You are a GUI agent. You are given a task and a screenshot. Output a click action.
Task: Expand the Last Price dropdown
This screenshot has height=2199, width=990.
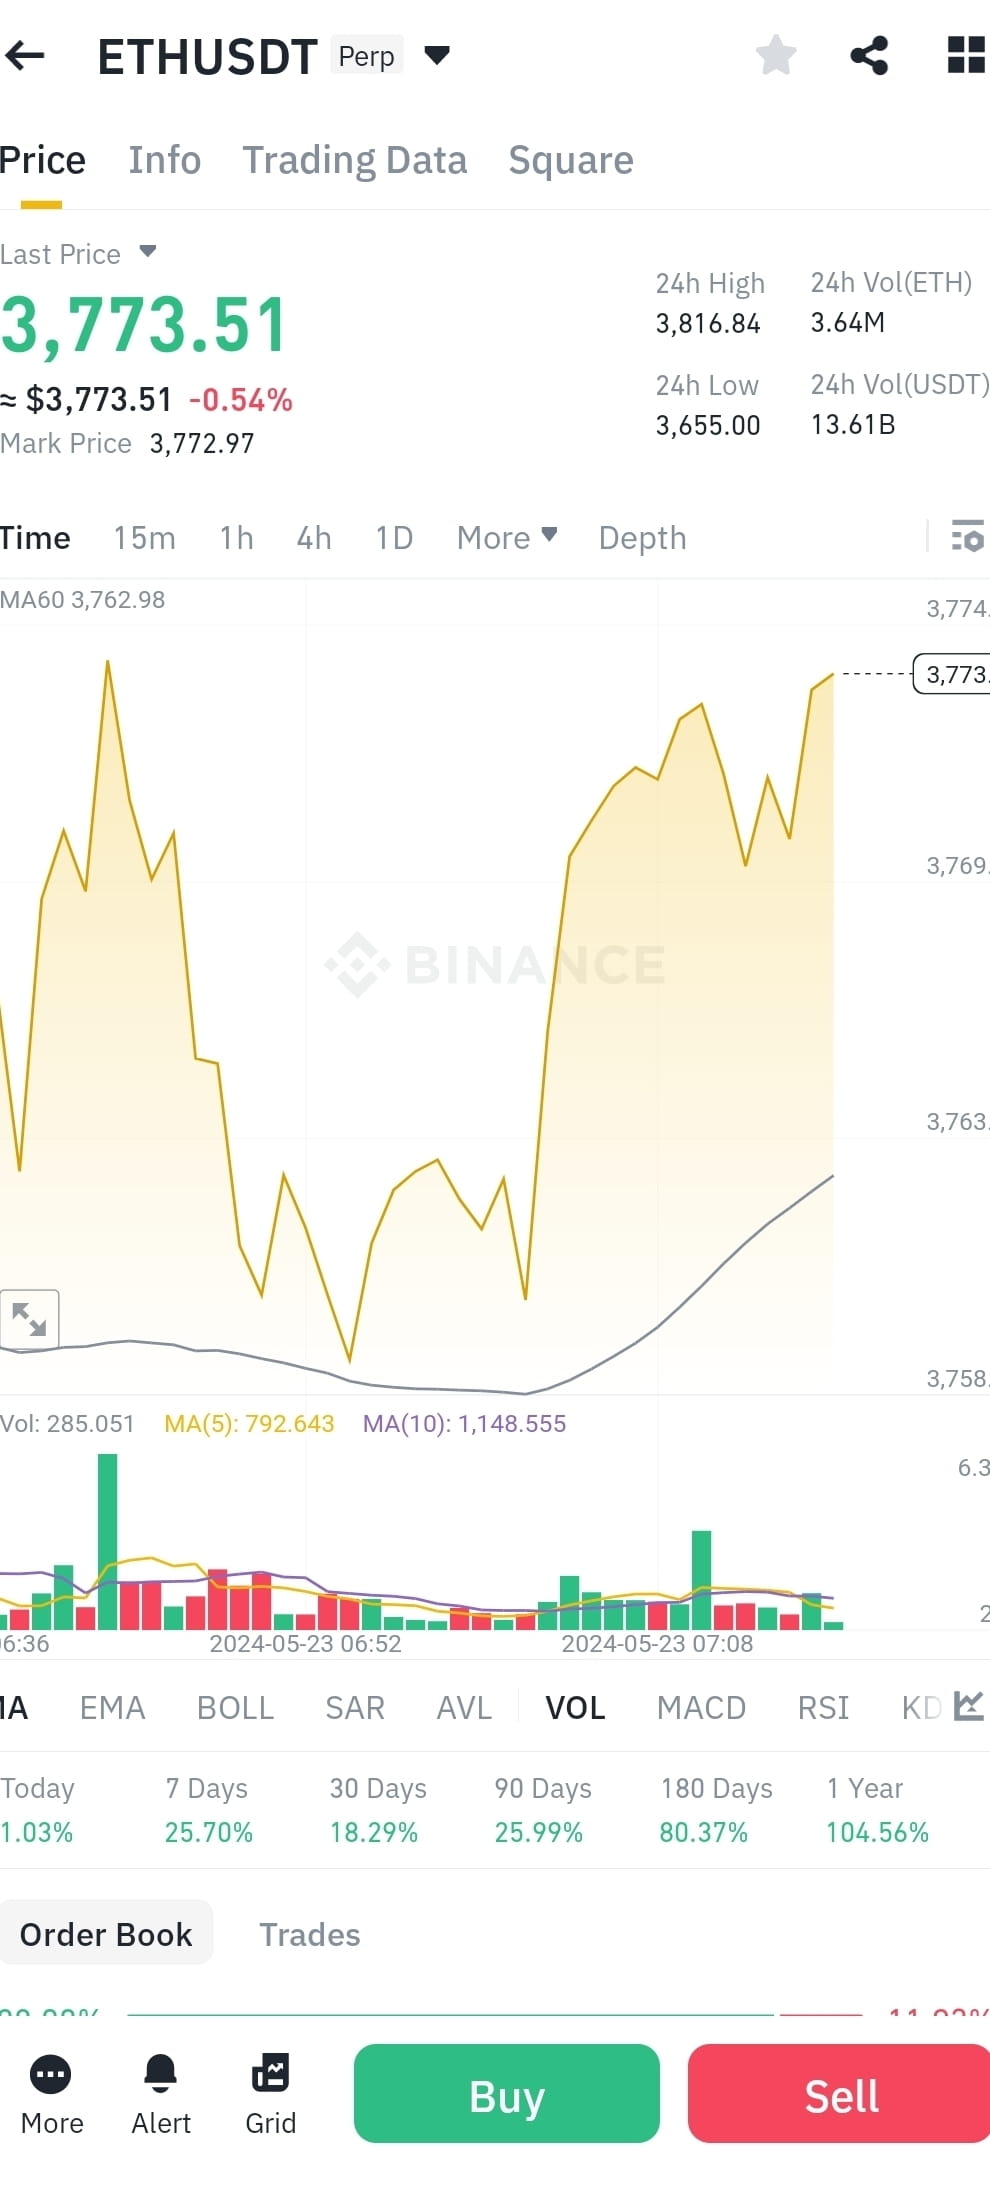(146, 253)
